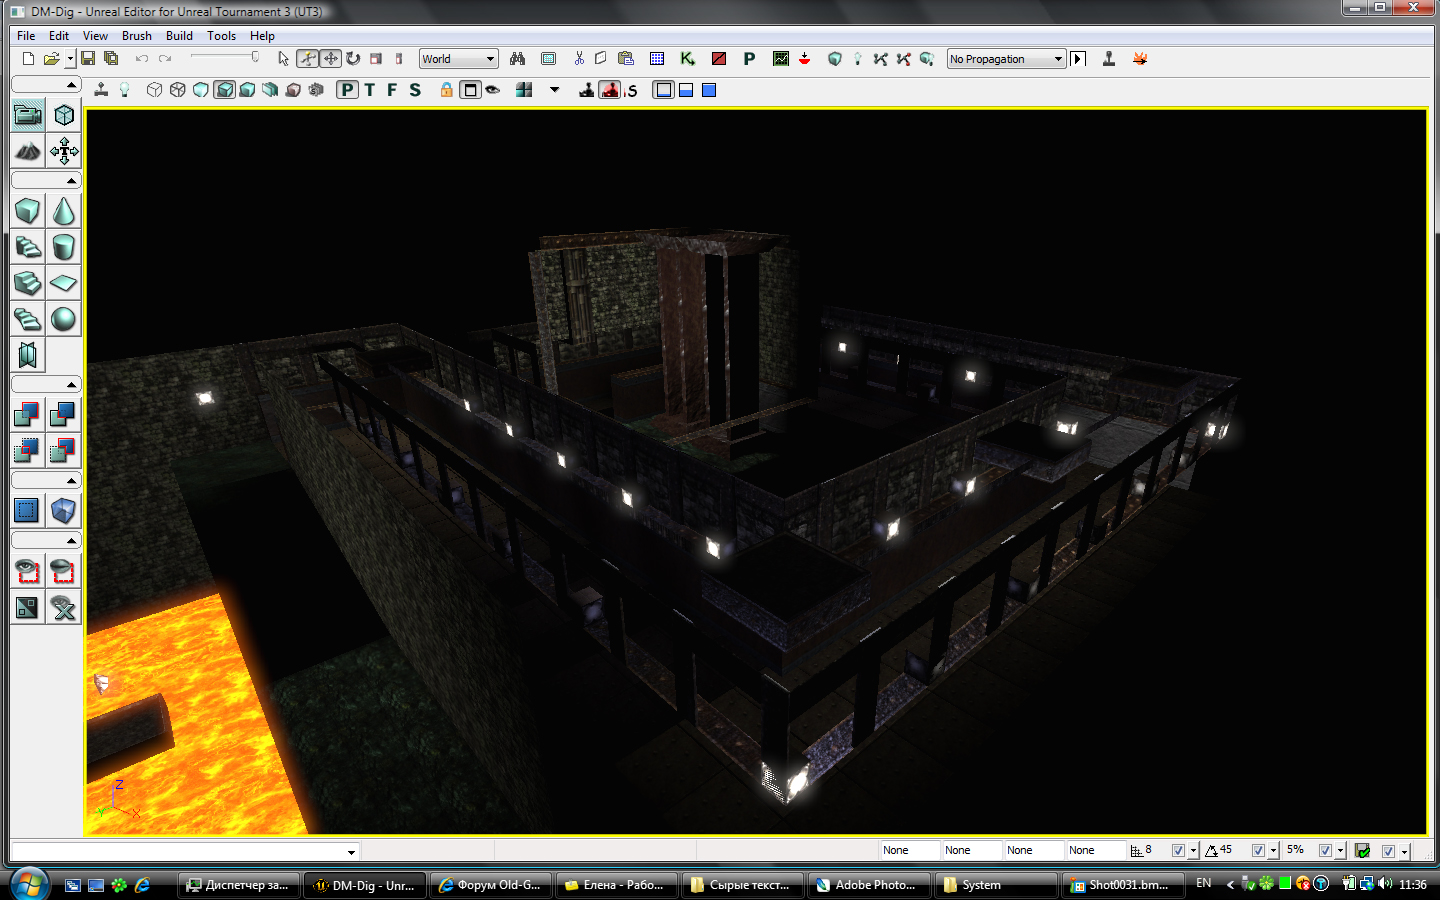The height and width of the screenshot is (900, 1440).
Task: Select the Terrain editing mode tool
Action: click(x=28, y=151)
